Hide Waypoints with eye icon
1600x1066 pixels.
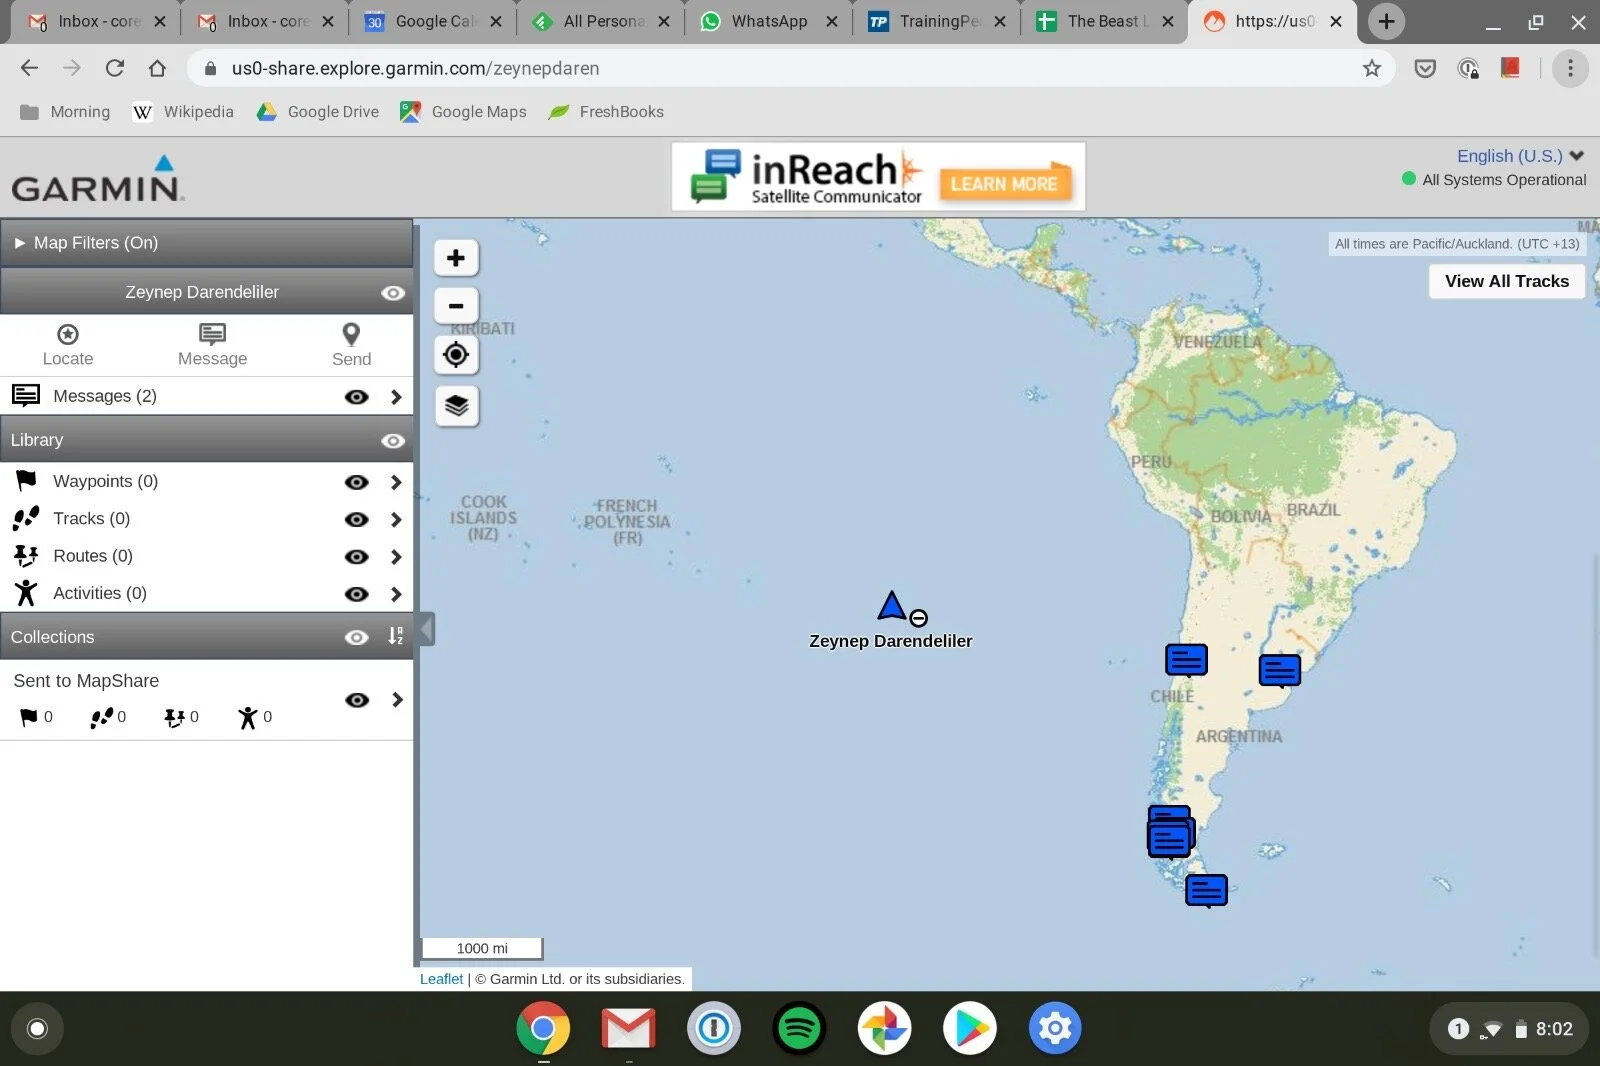pos(356,482)
